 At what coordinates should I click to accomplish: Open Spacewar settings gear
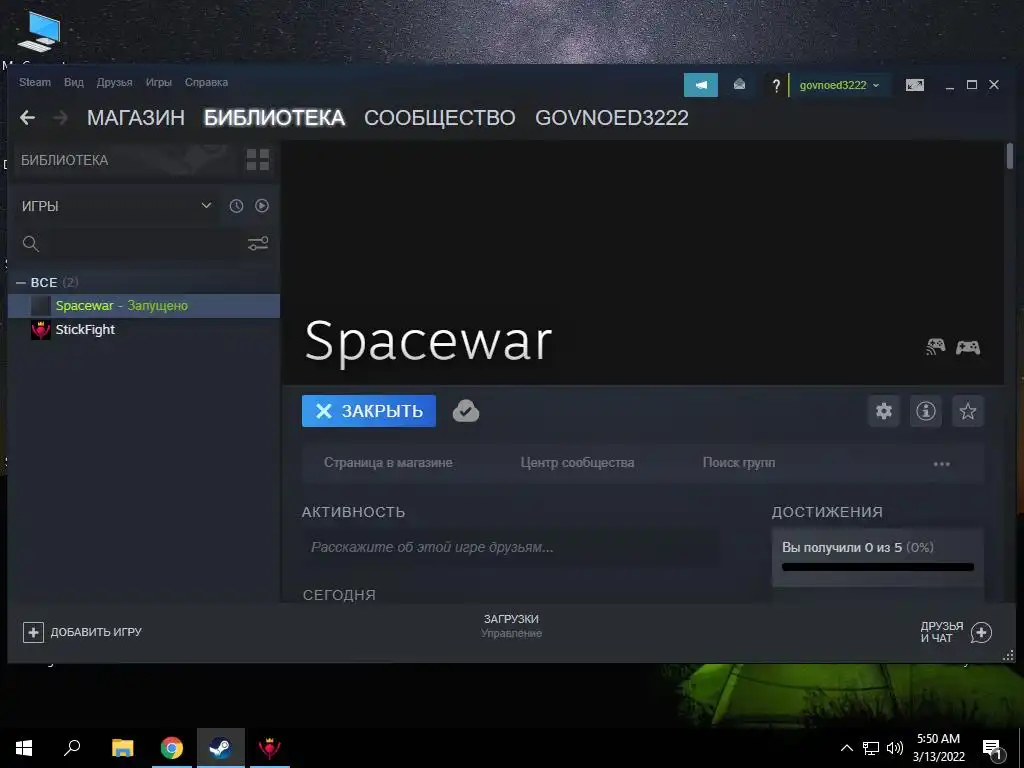click(884, 411)
